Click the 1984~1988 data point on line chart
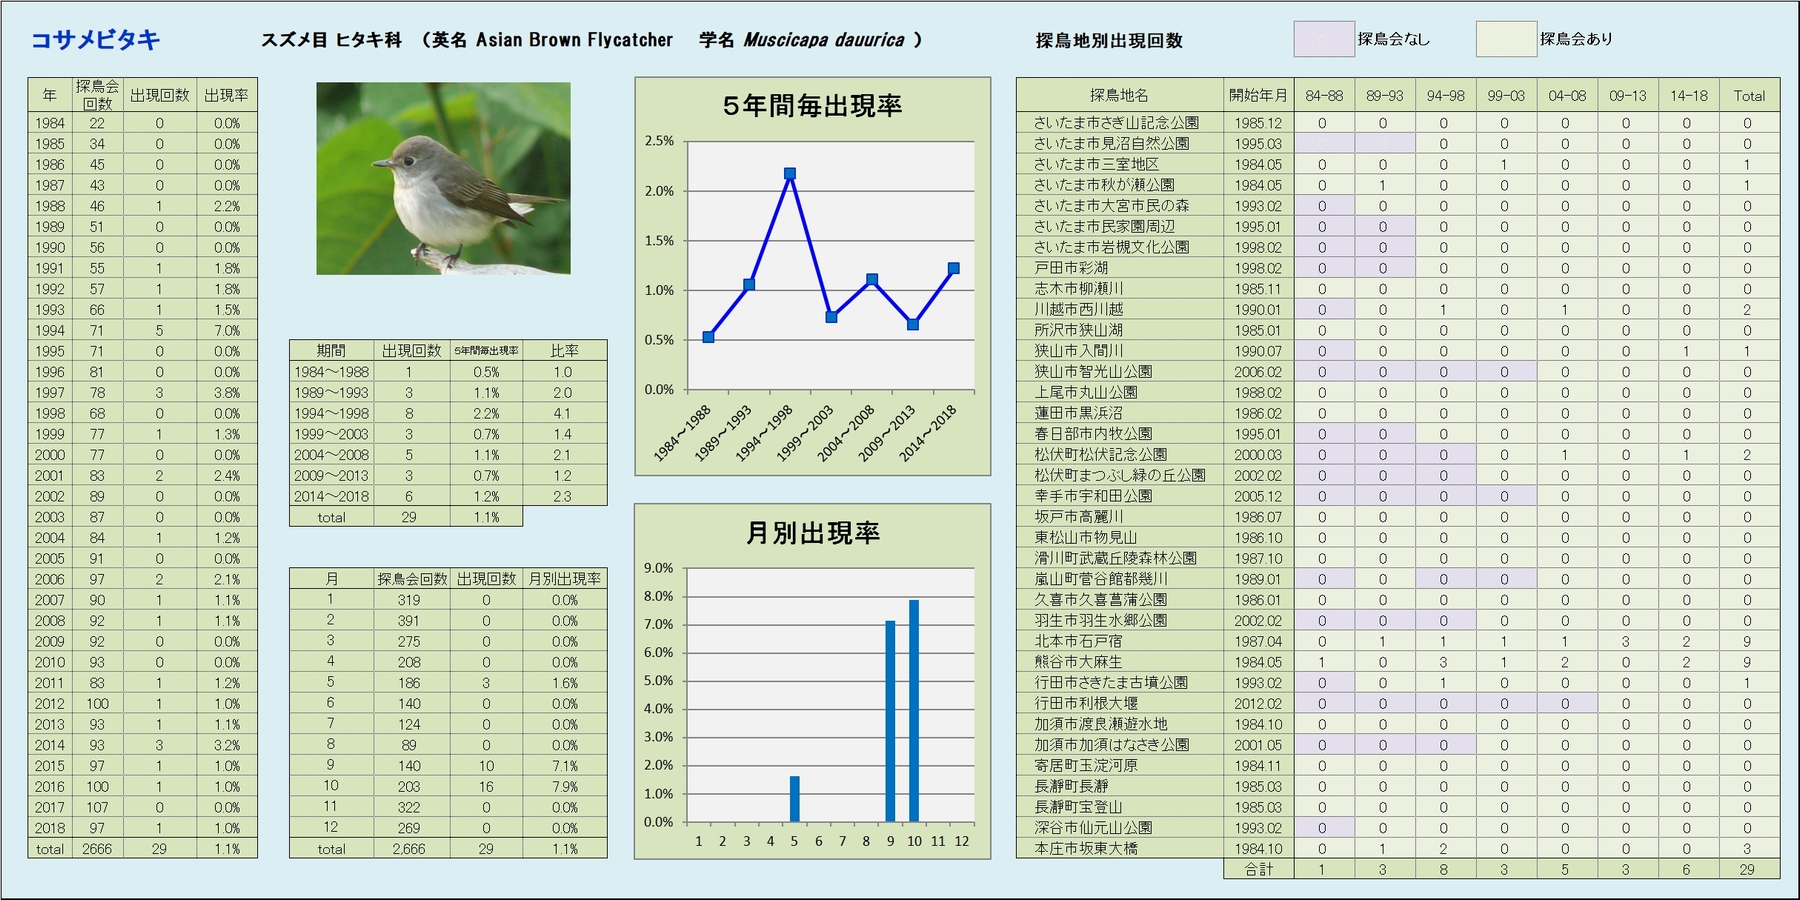Screen dimensions: 1800x900 (x=708, y=337)
